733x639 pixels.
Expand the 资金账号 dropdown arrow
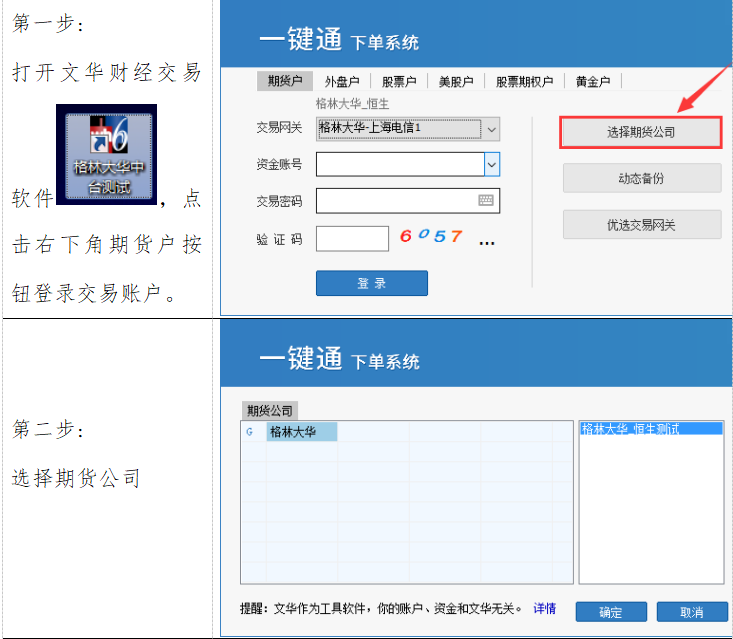pyautogui.click(x=492, y=165)
